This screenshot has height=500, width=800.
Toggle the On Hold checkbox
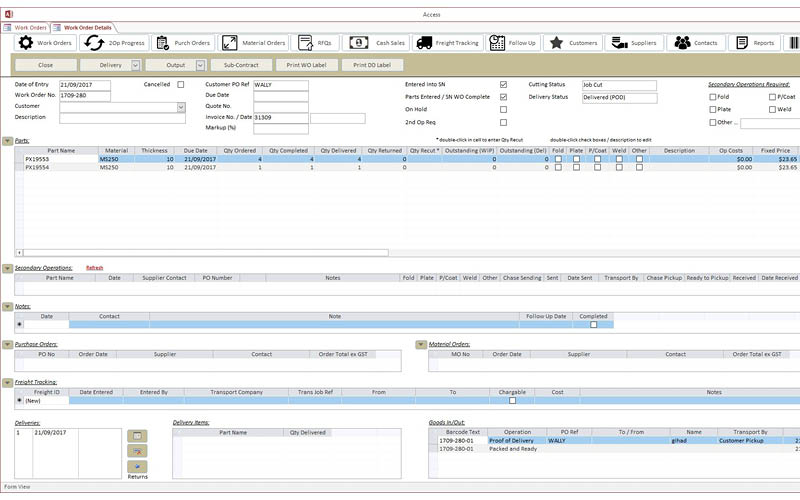504,109
